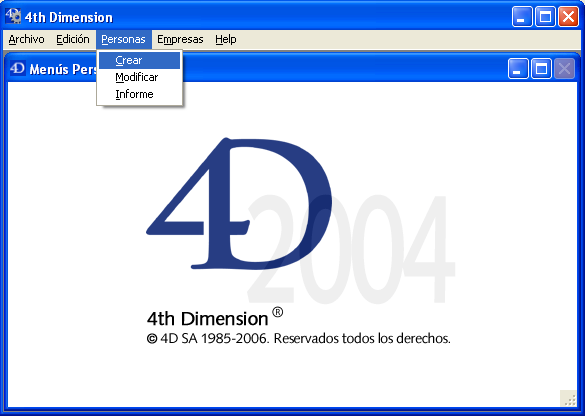Click the 4th Dimension app icon in title bar
Image resolution: width=585 pixels, height=416 pixels.
click(x=13, y=16)
